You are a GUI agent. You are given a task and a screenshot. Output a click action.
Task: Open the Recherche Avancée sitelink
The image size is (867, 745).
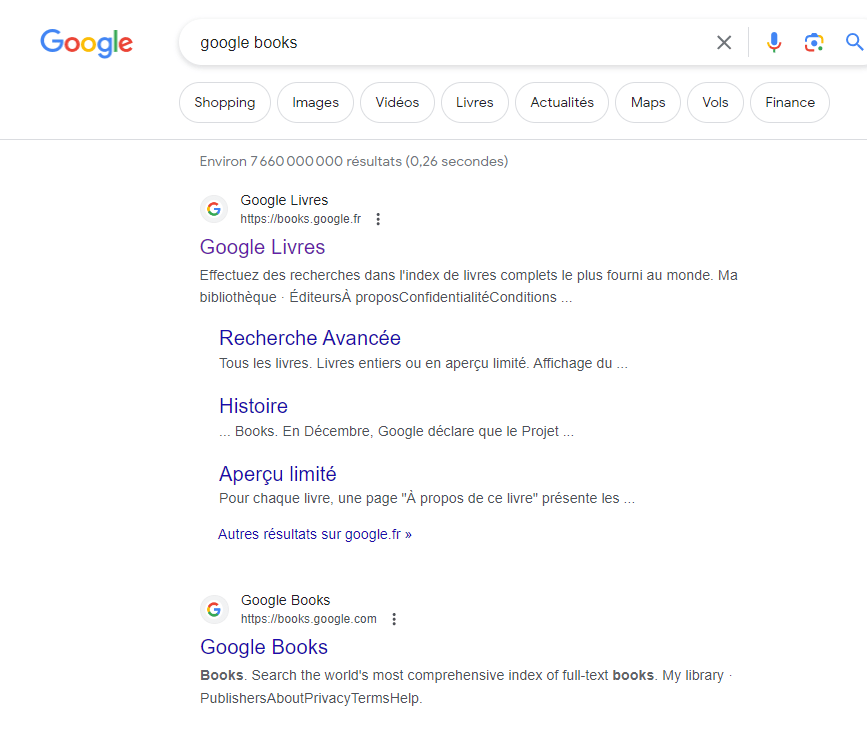[x=309, y=338]
